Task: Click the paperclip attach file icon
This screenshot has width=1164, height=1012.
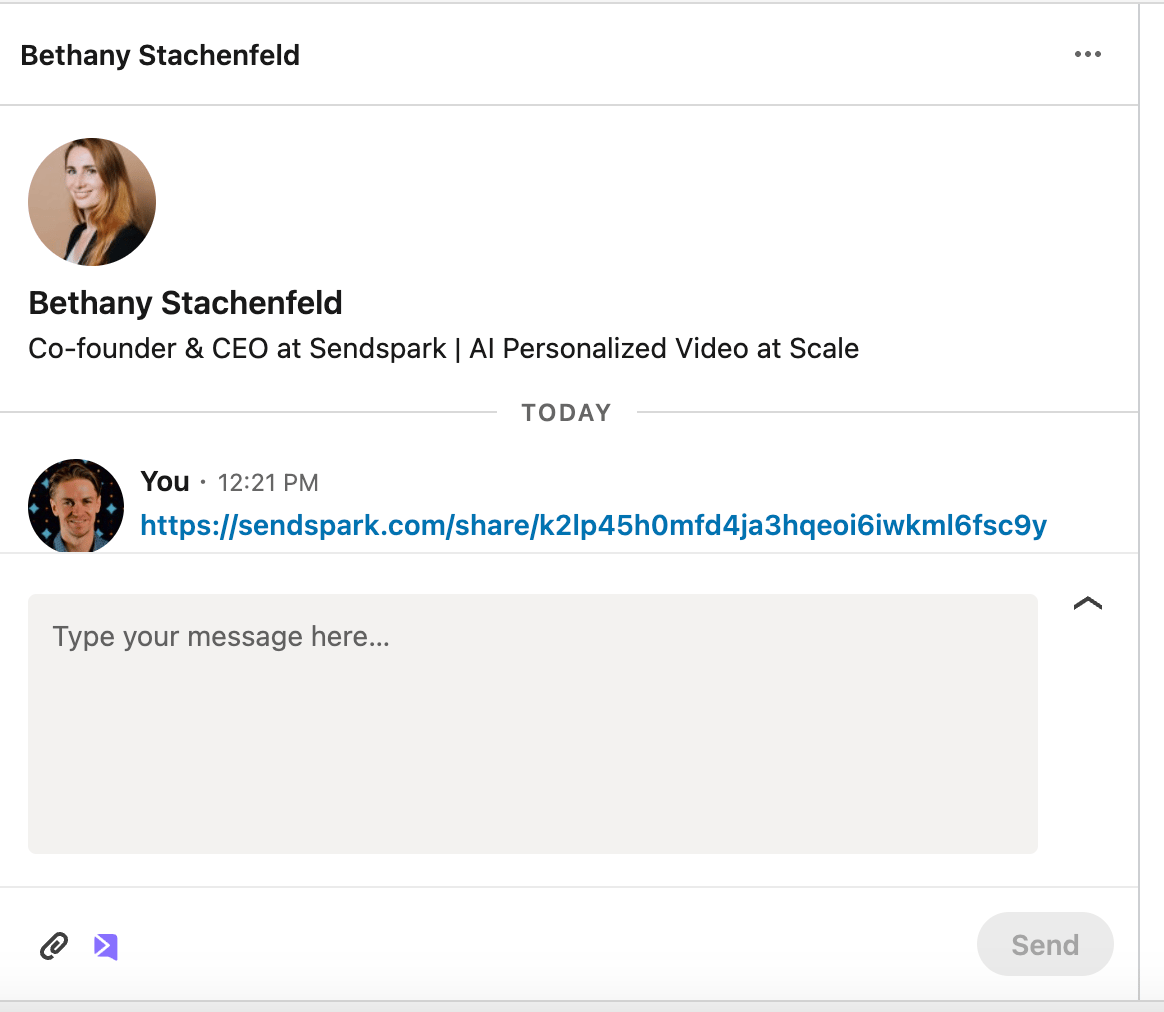Action: (54, 946)
